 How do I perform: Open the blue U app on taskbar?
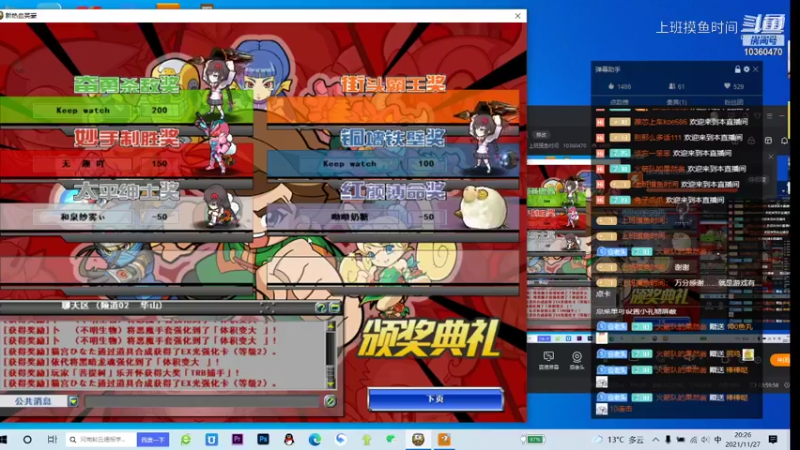click(211, 439)
